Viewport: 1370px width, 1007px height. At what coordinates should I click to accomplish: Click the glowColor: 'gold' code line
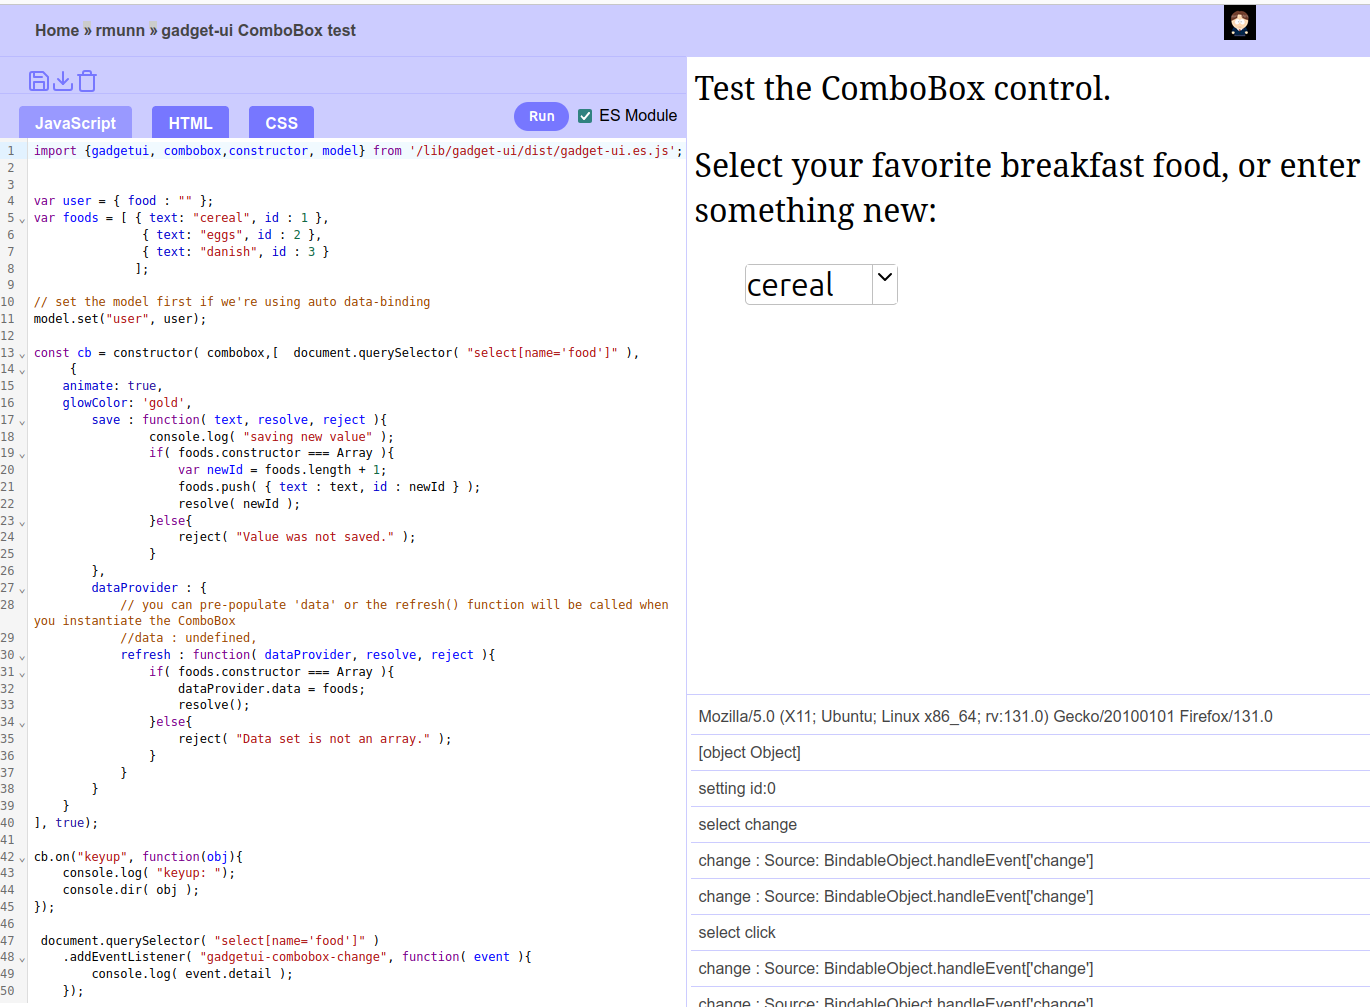[127, 402]
